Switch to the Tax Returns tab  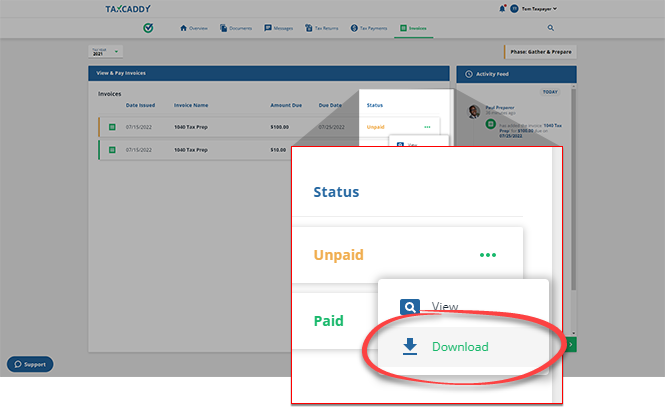pos(321,28)
